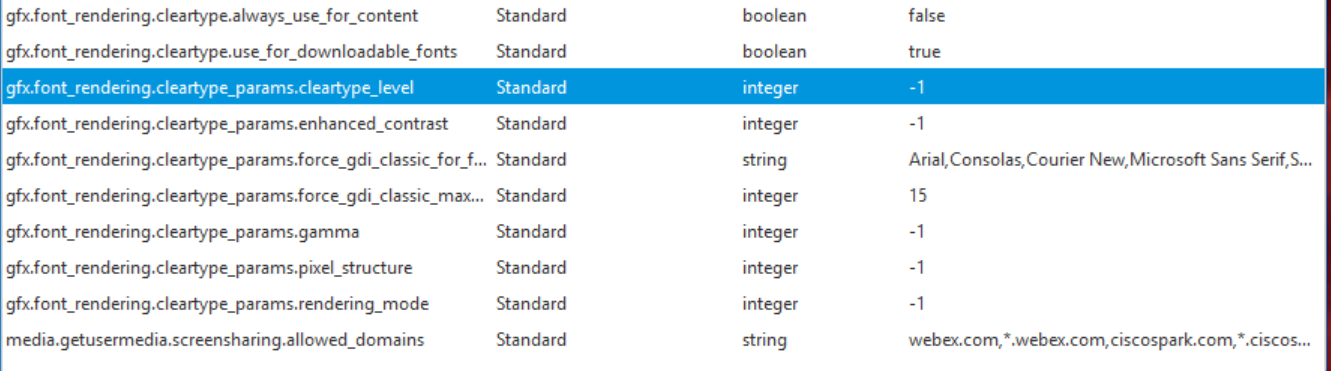The image size is (1331, 371).
Task: Click the -1 value of the gamma preference
Action: (x=917, y=232)
